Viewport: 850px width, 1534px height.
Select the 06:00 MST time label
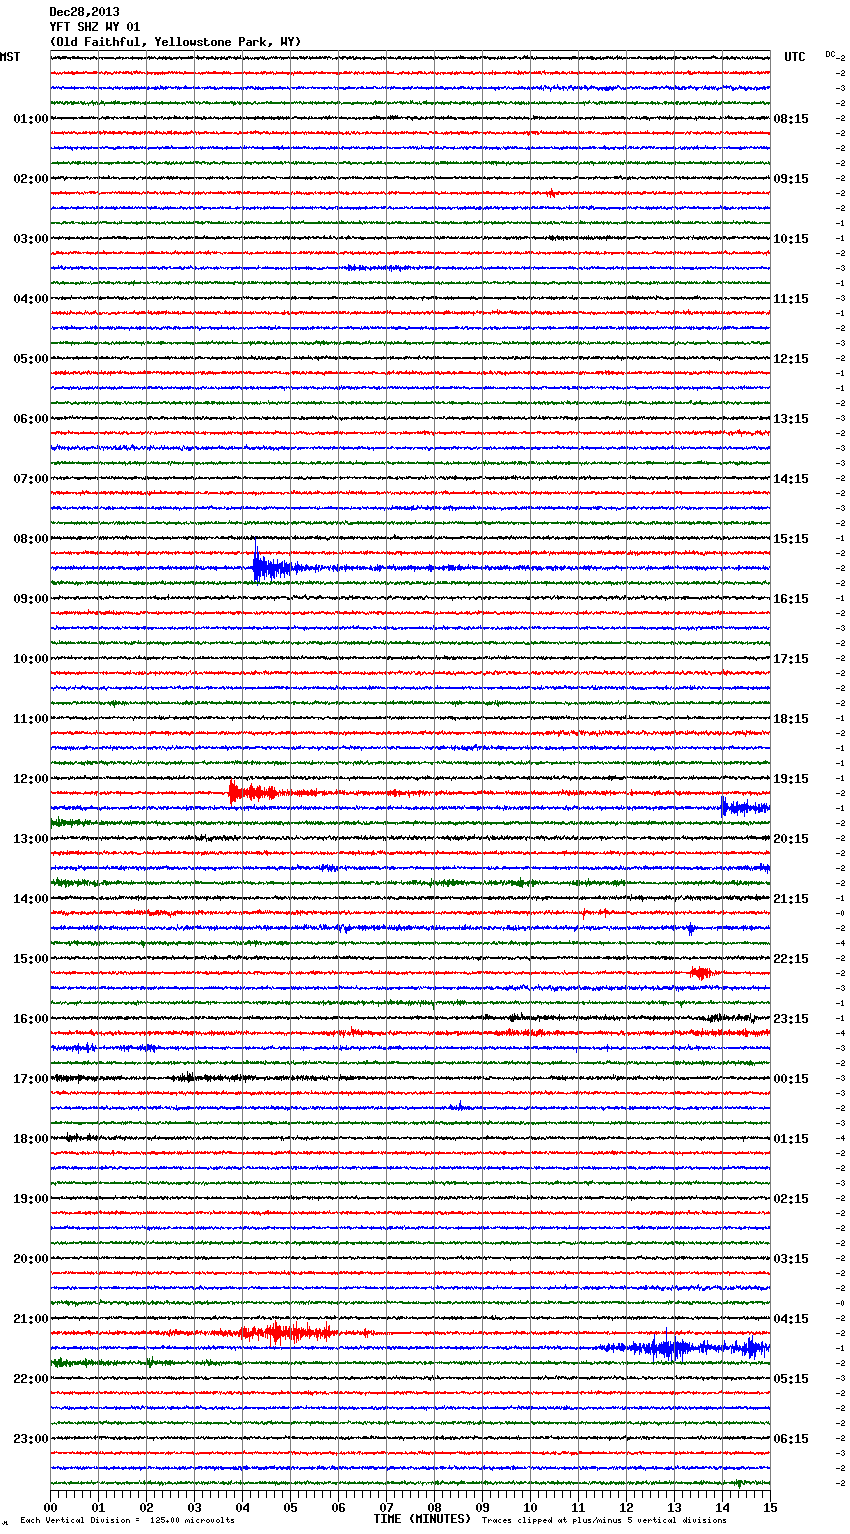31,419
